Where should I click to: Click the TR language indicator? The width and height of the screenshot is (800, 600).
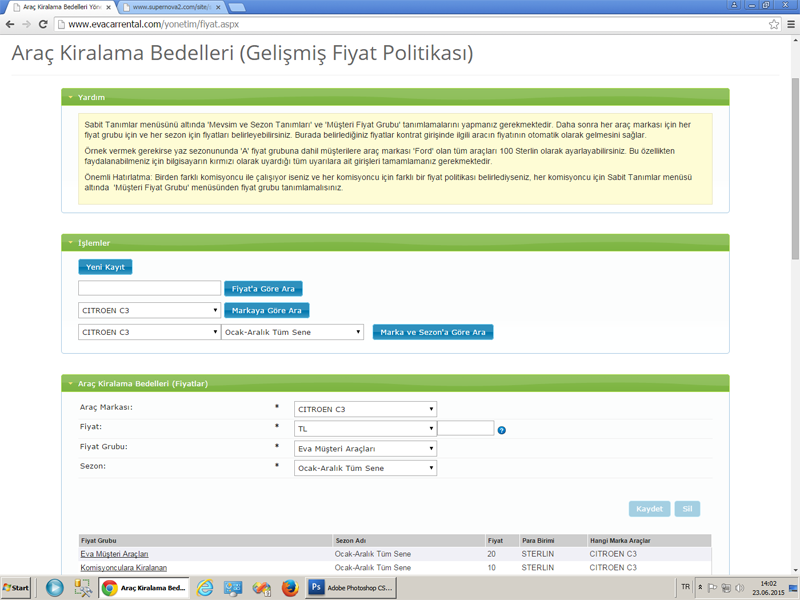(x=686, y=587)
